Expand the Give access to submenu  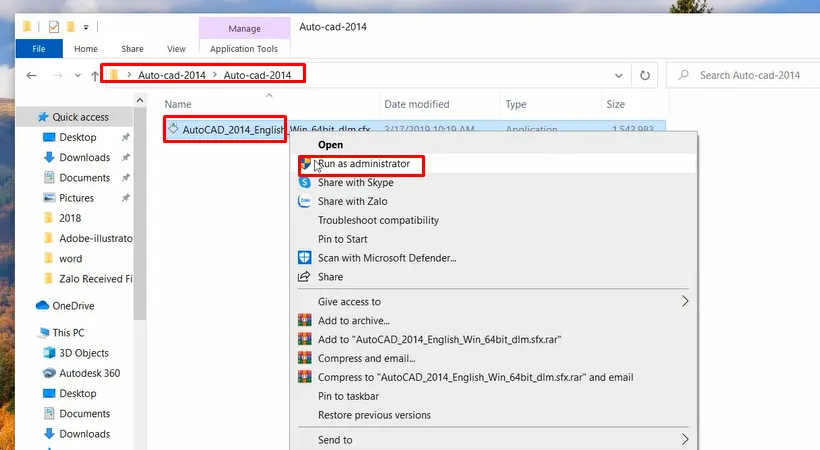pyautogui.click(x=685, y=302)
